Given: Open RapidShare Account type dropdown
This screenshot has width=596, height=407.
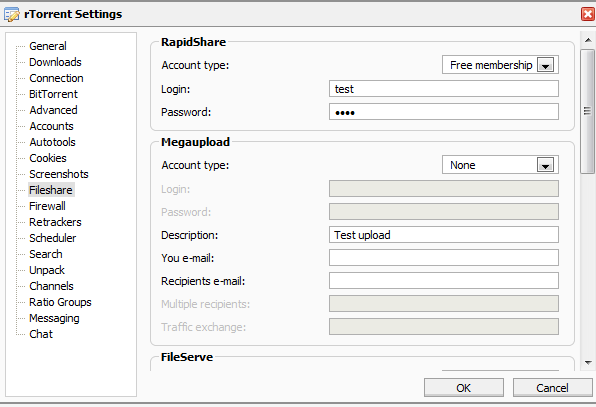Looking at the screenshot, I should coord(500,65).
